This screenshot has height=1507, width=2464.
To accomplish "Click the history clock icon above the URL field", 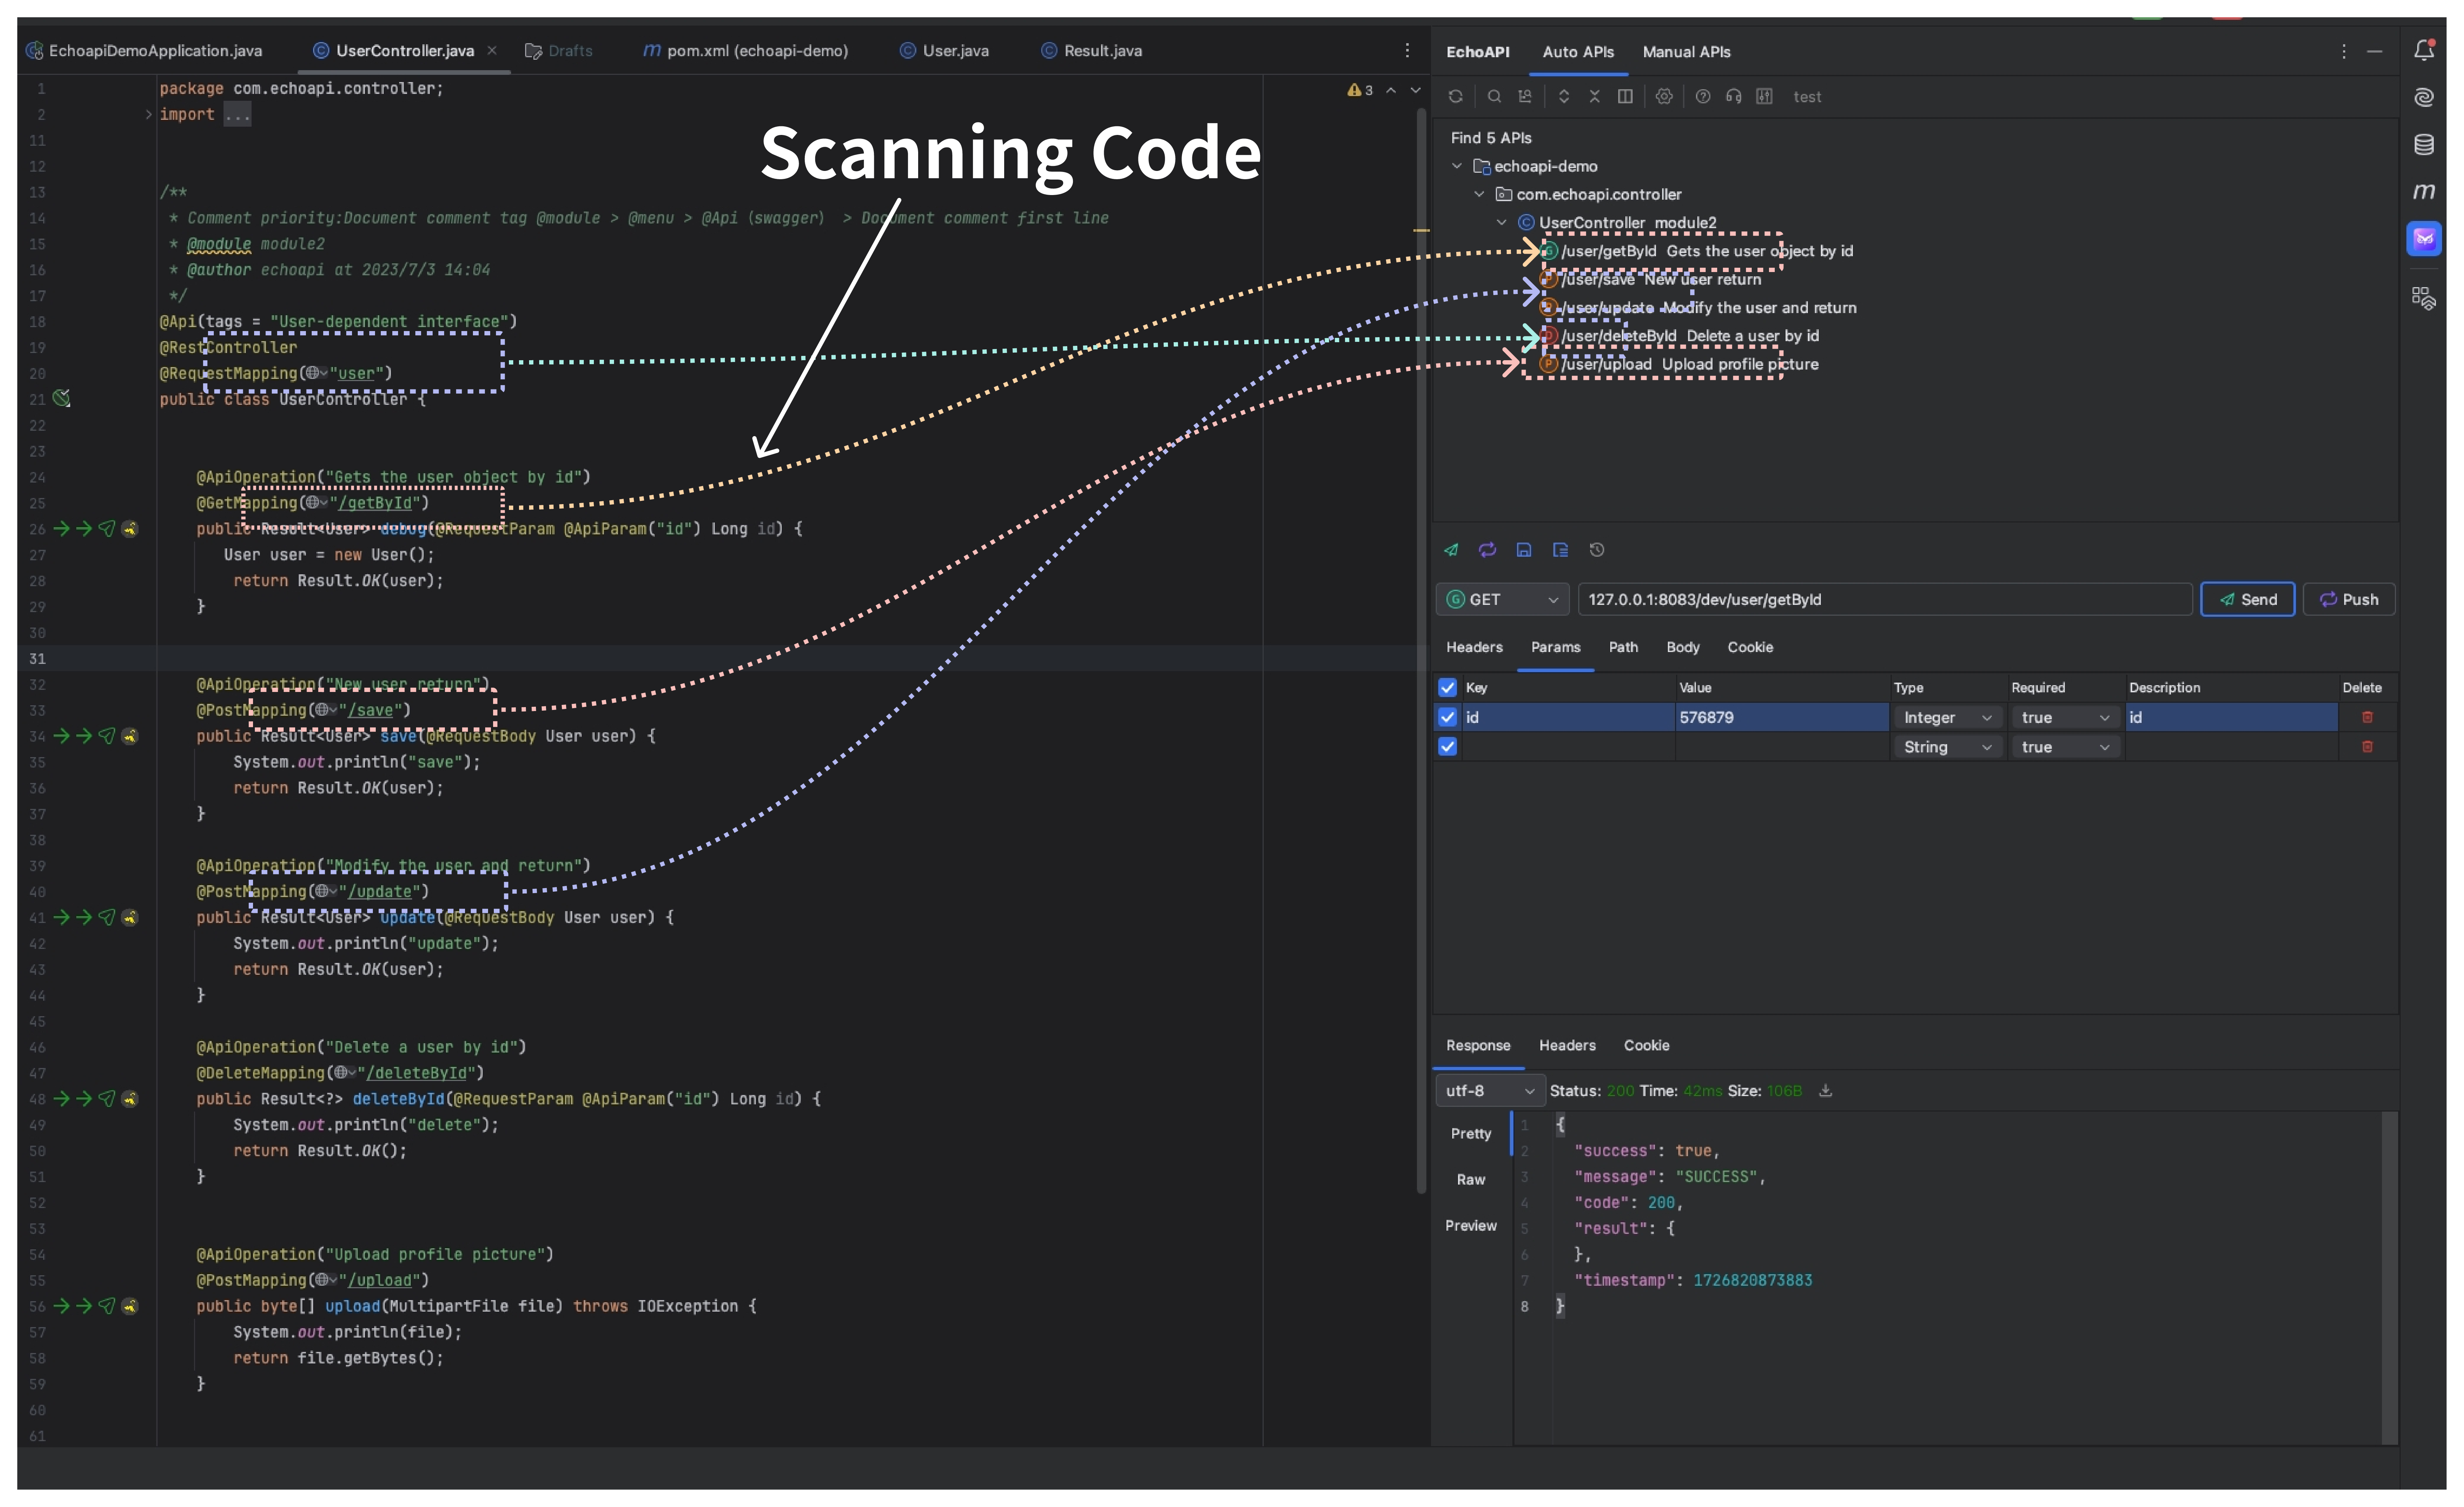I will (x=1597, y=549).
